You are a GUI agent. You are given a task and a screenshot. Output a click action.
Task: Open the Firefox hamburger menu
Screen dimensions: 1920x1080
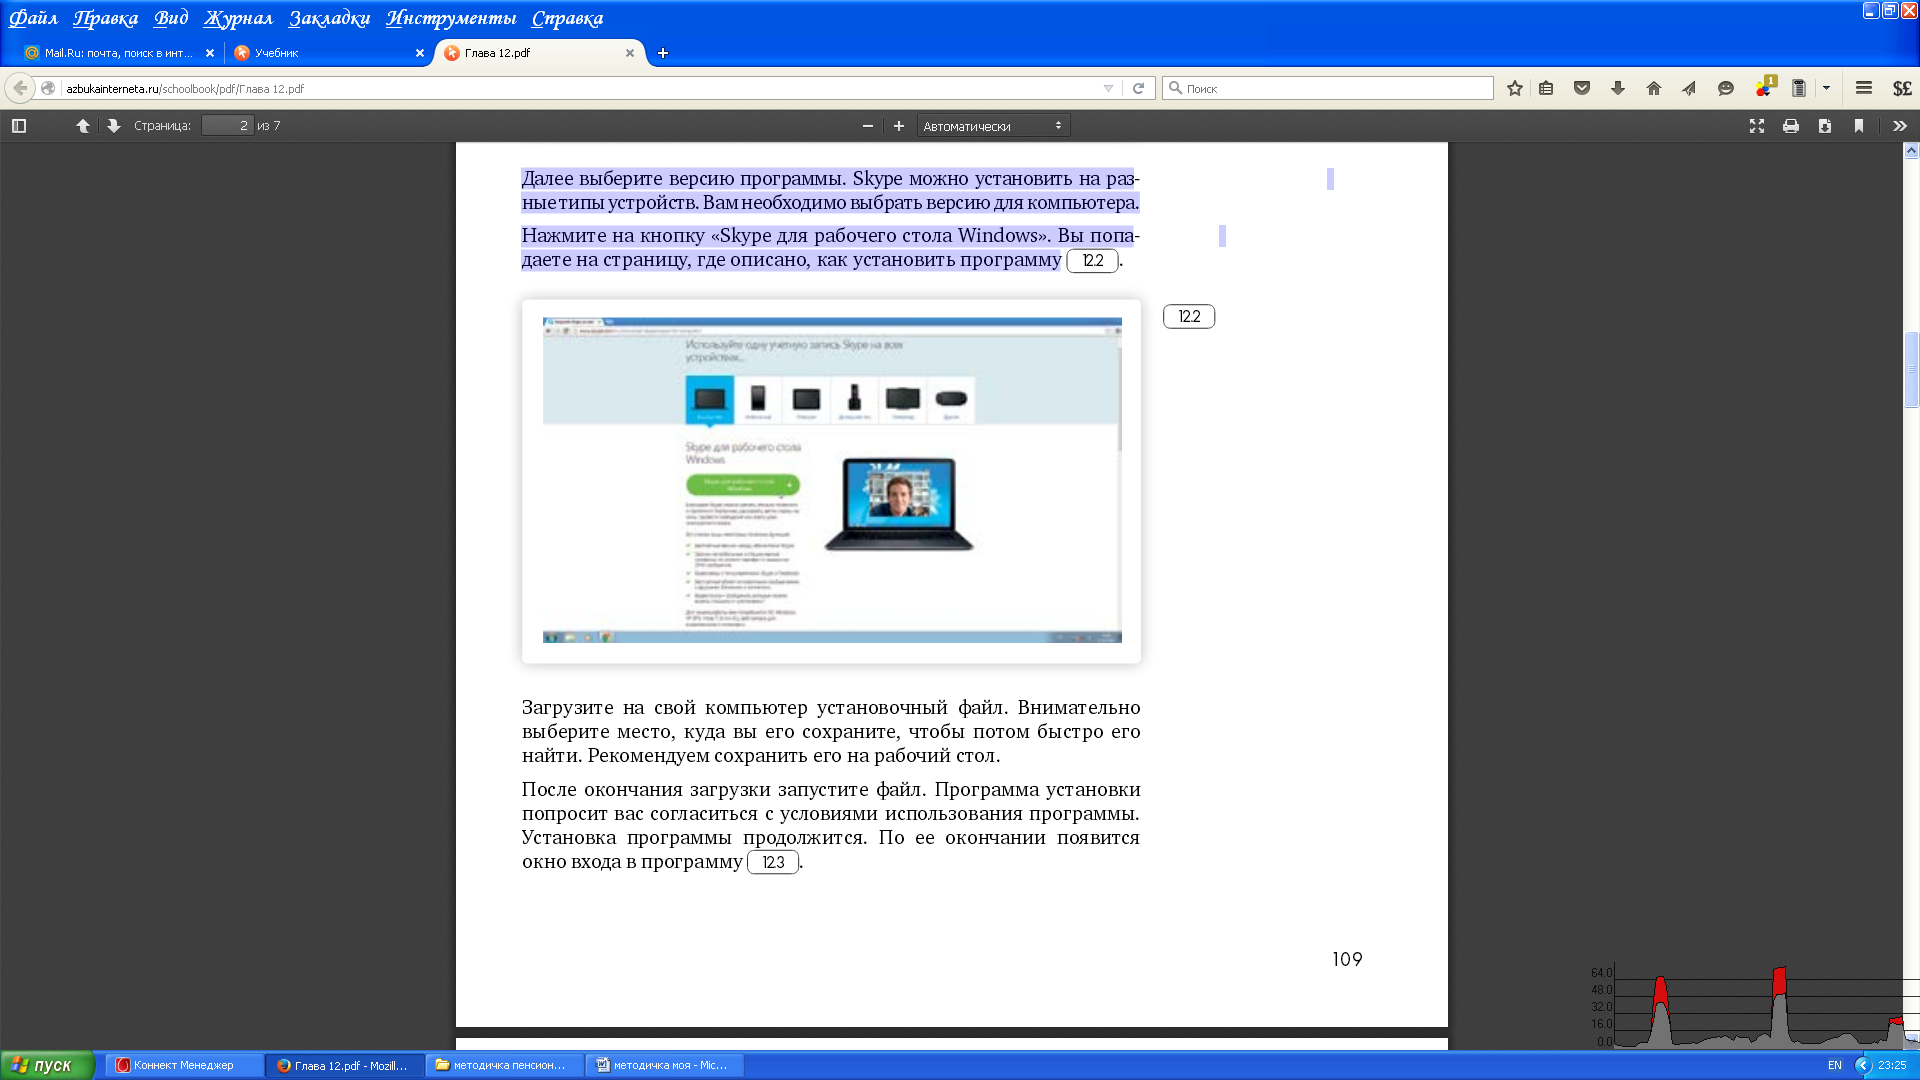pos(1864,88)
